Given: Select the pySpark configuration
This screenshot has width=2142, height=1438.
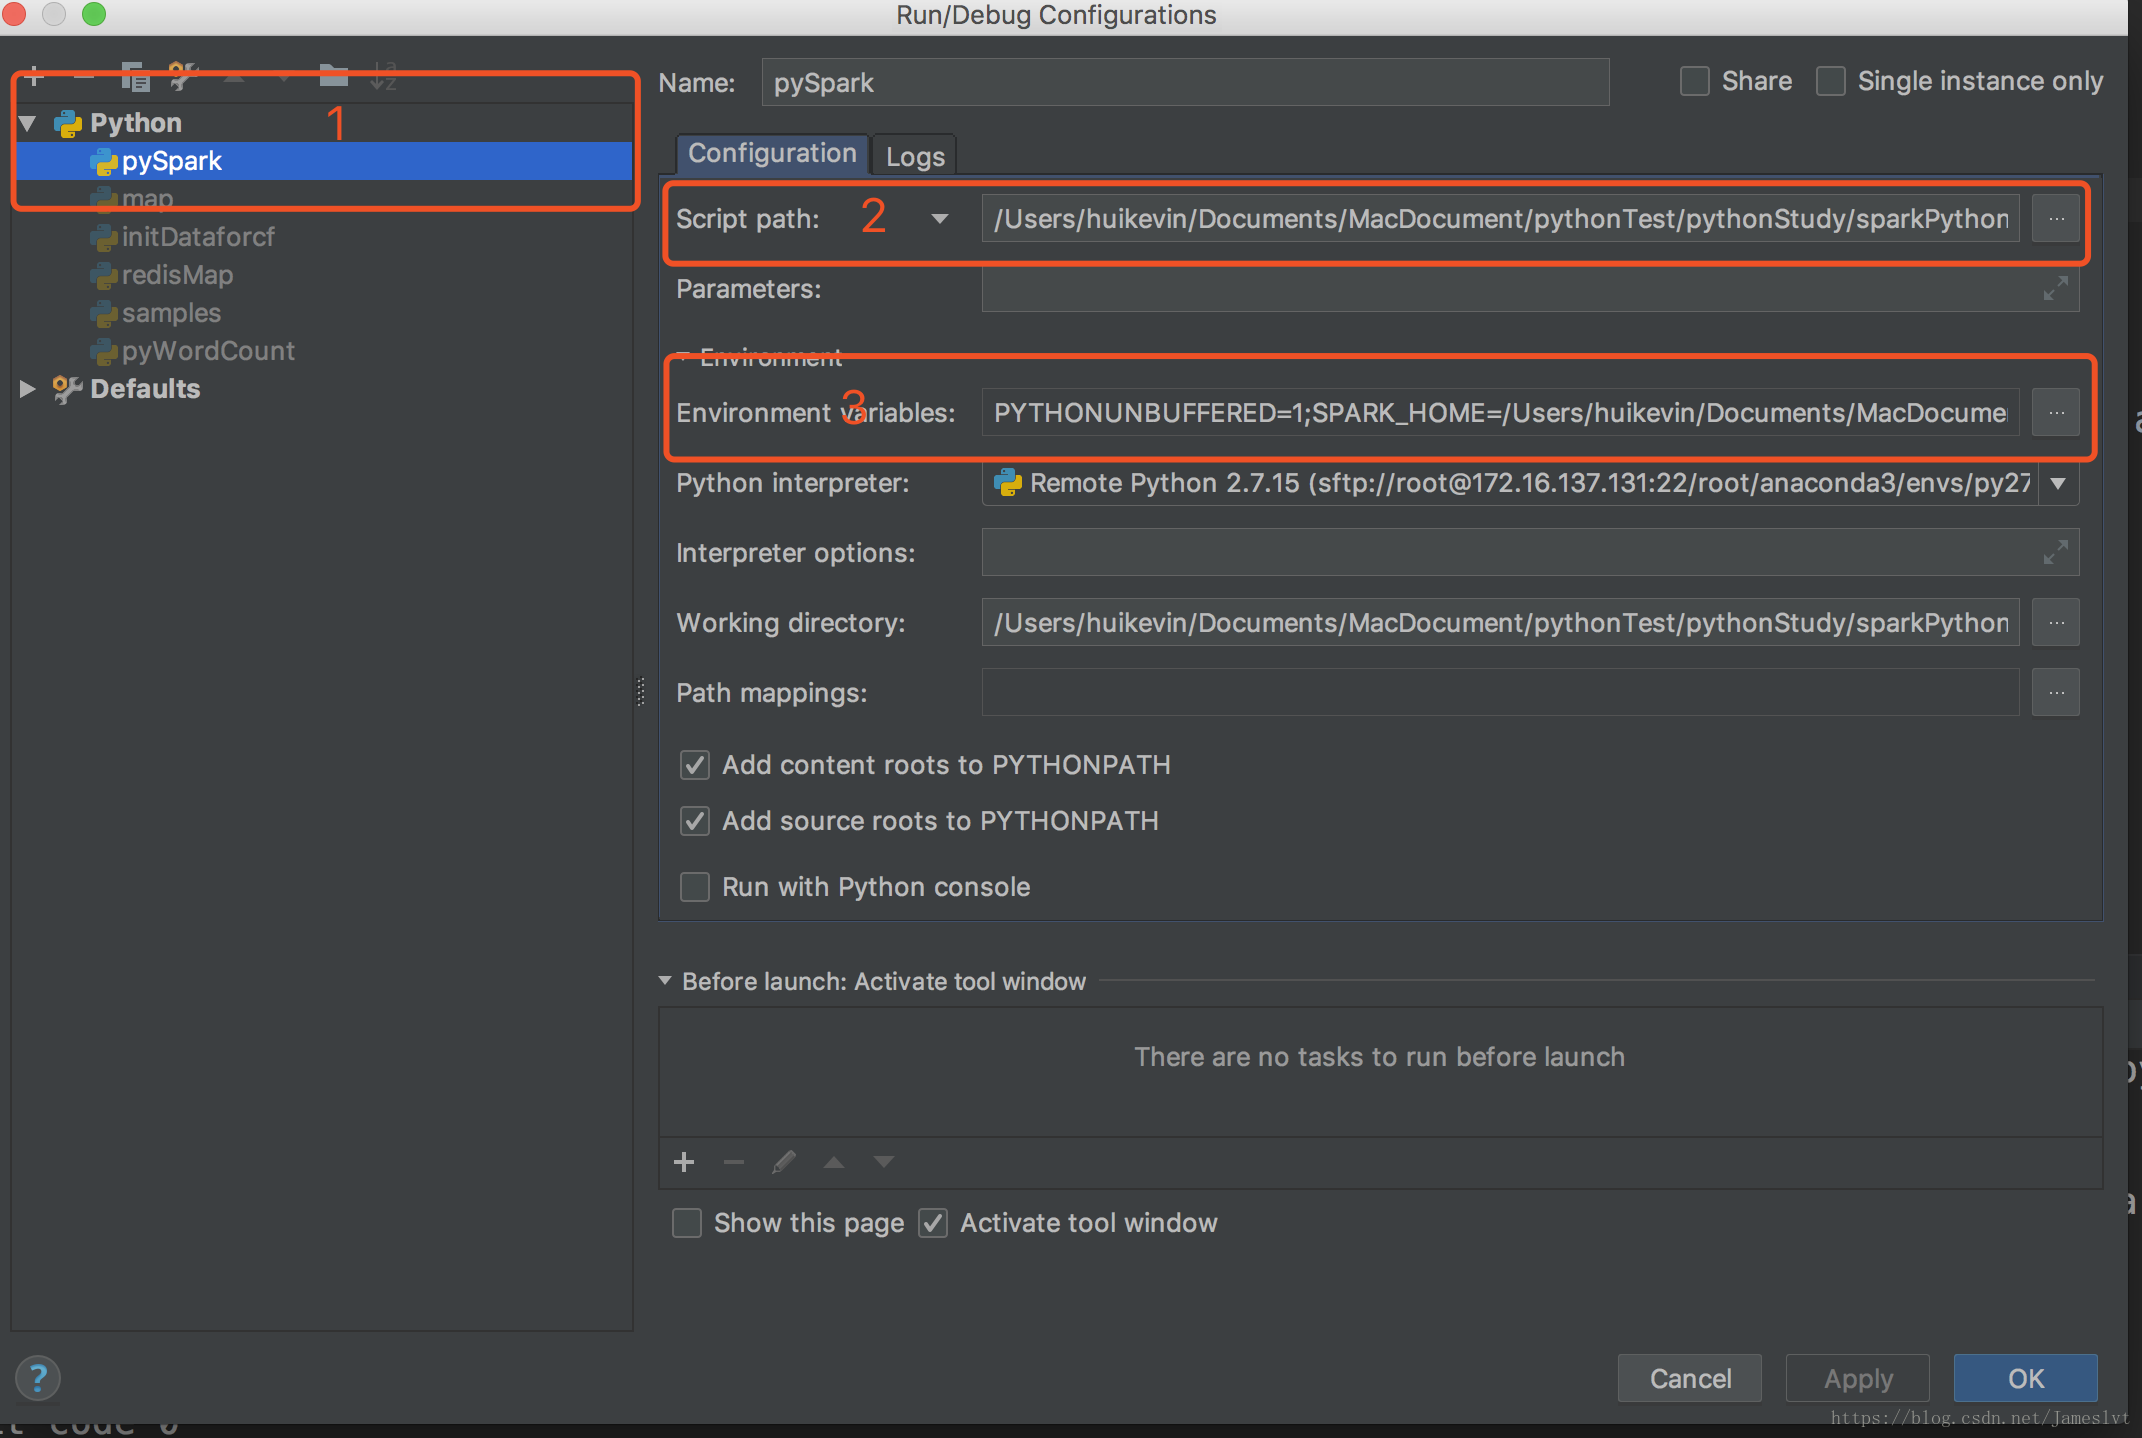Looking at the screenshot, I should coord(325,161).
